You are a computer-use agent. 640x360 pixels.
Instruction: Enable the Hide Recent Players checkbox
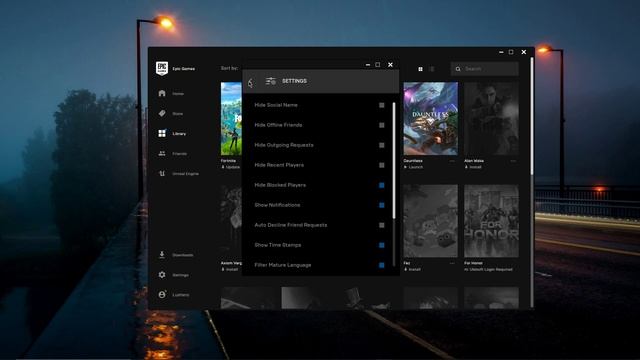pyautogui.click(x=382, y=165)
